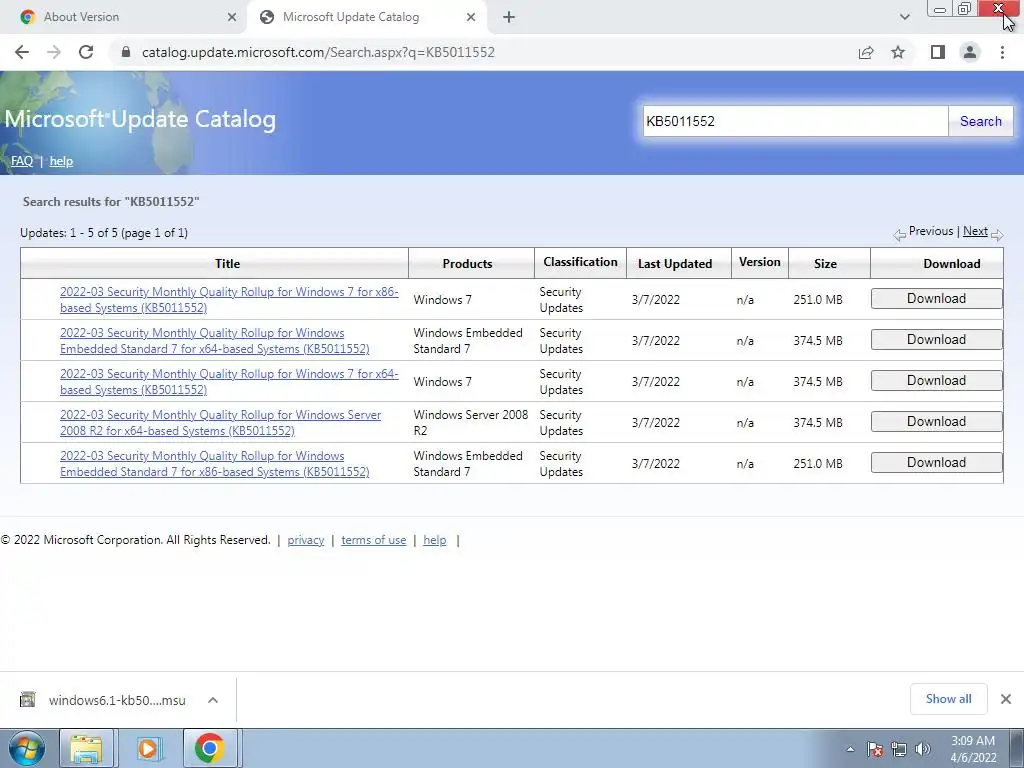Image resolution: width=1024 pixels, height=768 pixels.
Task: Open the Chrome side panel
Action: point(938,52)
